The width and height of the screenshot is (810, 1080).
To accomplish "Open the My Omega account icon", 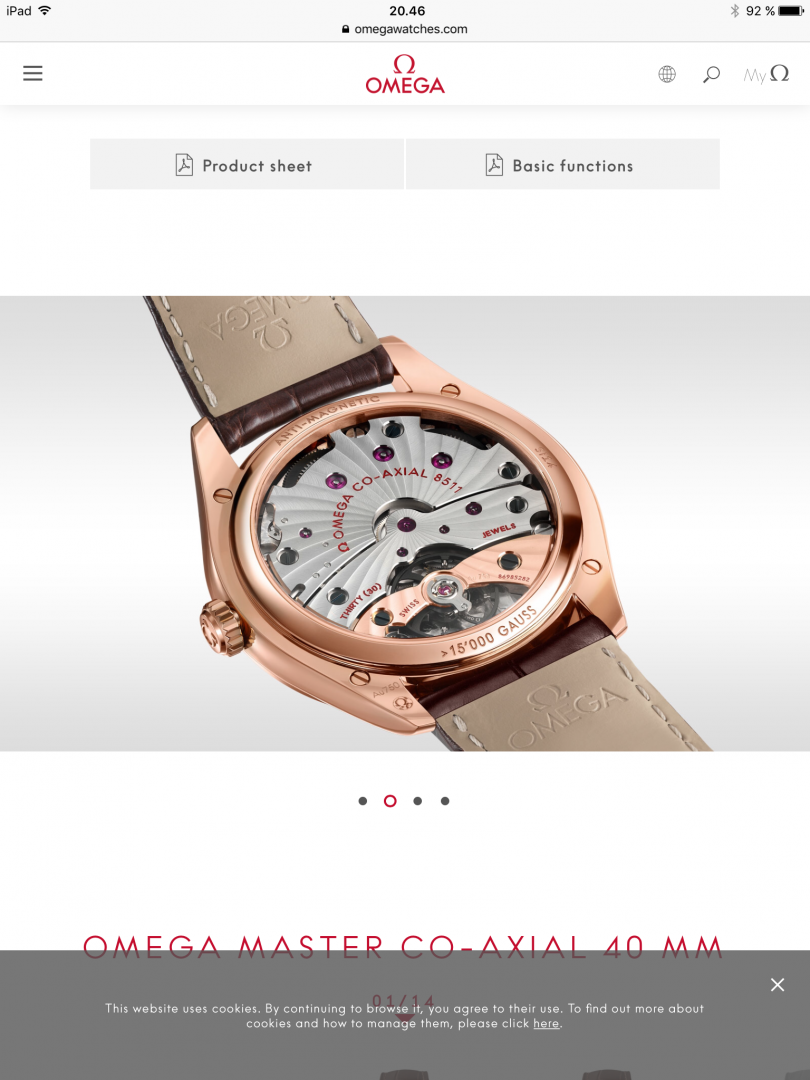I will pyautogui.click(x=766, y=74).
